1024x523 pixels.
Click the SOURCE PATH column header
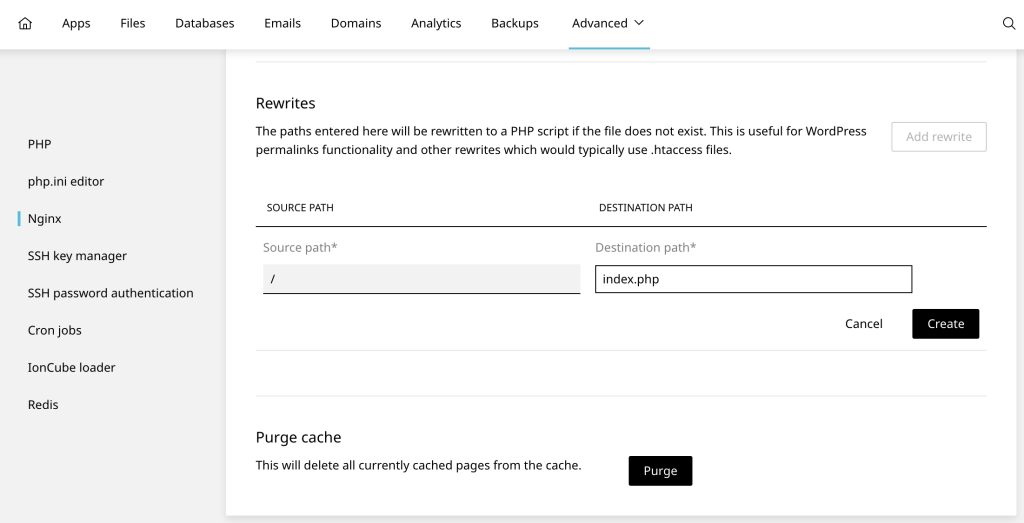(x=300, y=208)
